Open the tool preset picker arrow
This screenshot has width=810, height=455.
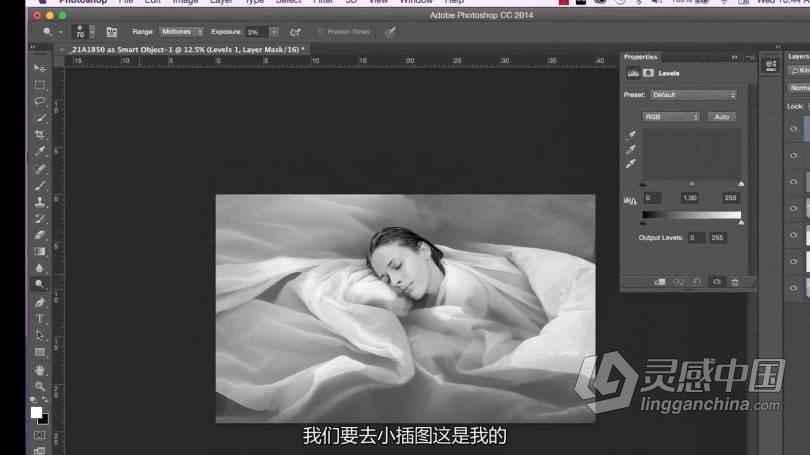pyautogui.click(x=60, y=32)
